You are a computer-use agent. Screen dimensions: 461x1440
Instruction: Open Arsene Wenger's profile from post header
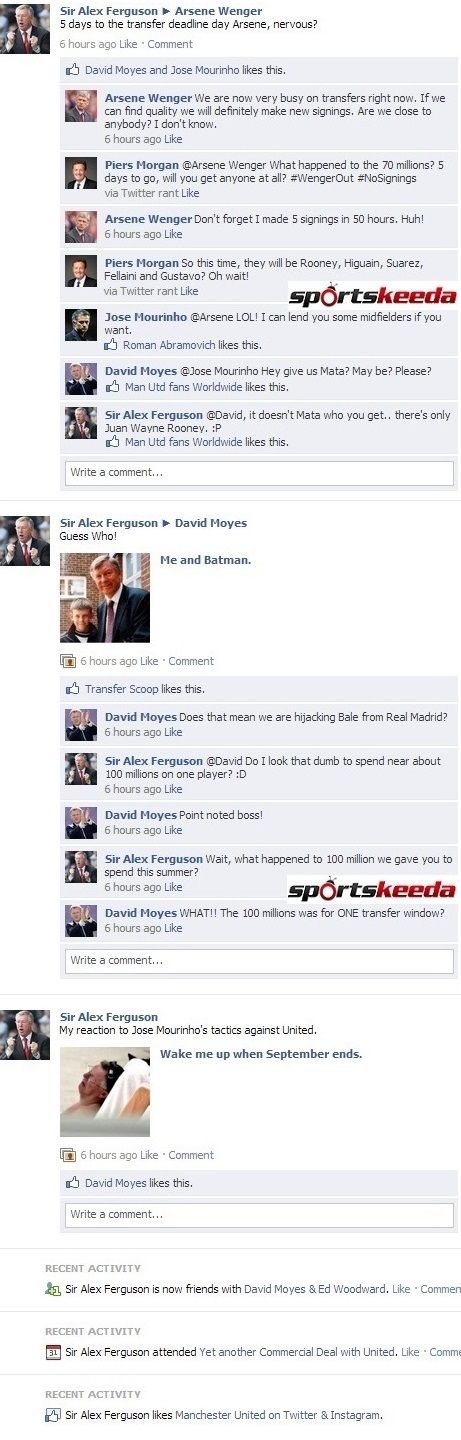[x=225, y=11]
